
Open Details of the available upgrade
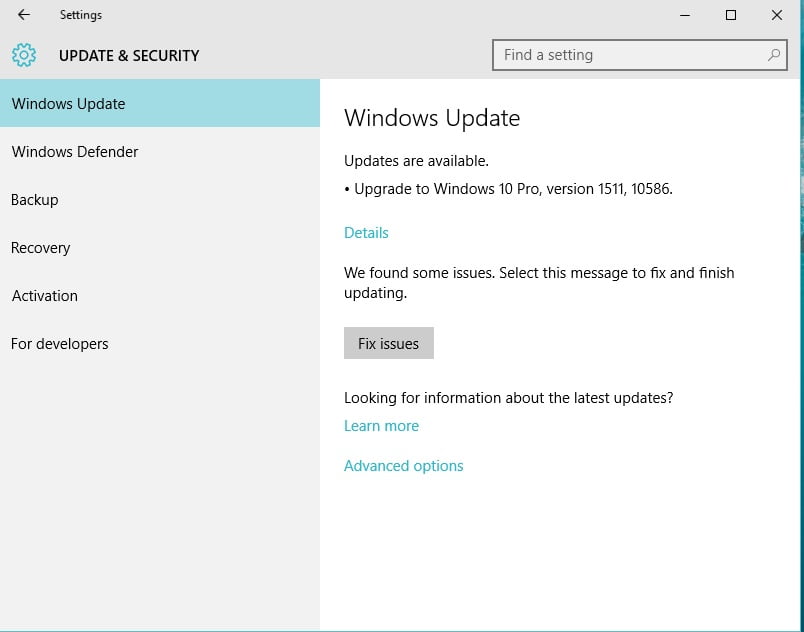click(x=366, y=232)
